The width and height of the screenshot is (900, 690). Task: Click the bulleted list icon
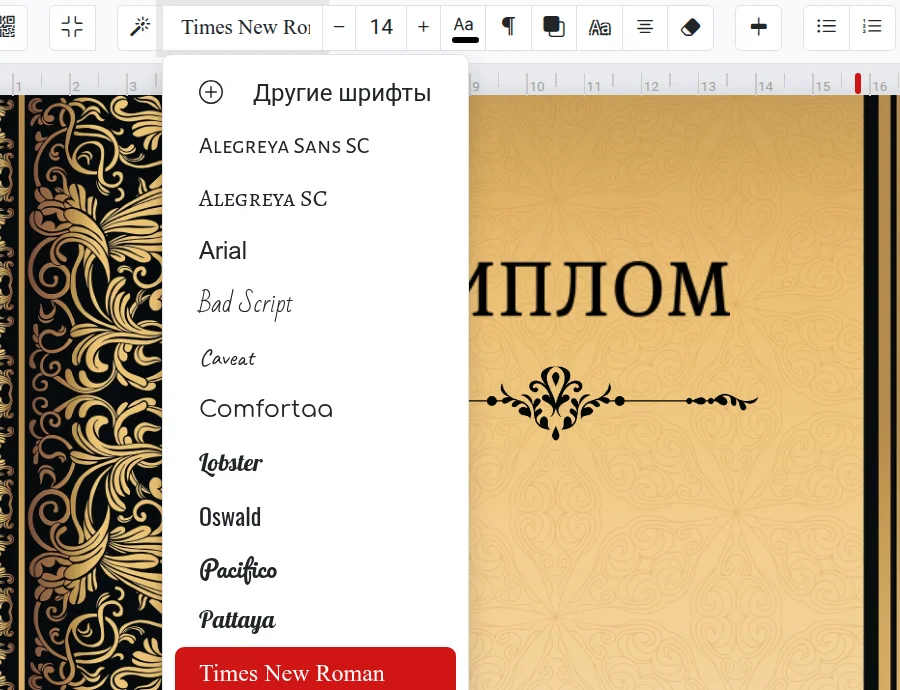[x=827, y=27]
